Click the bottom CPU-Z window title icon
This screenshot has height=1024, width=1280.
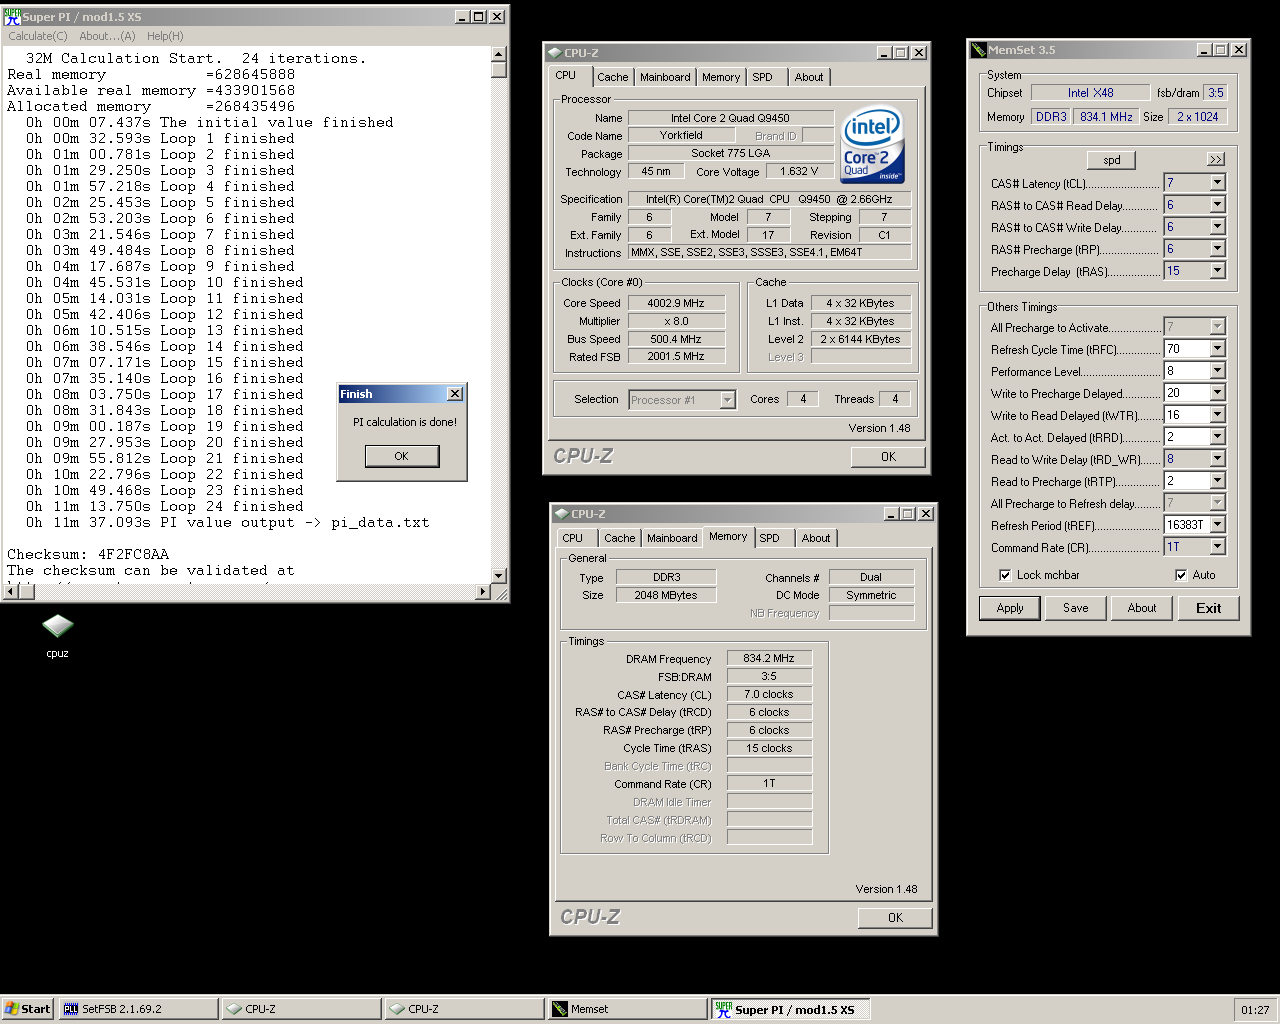[561, 513]
